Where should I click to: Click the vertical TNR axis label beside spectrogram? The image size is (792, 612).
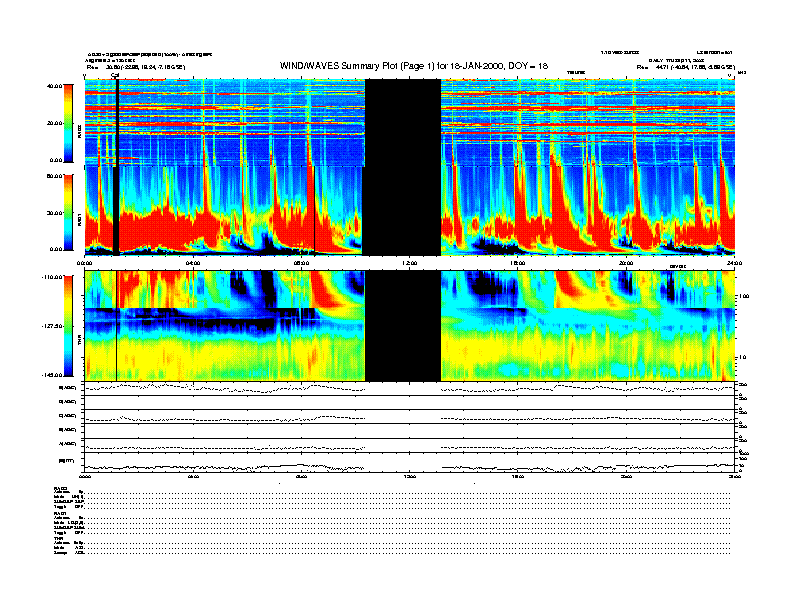79,342
